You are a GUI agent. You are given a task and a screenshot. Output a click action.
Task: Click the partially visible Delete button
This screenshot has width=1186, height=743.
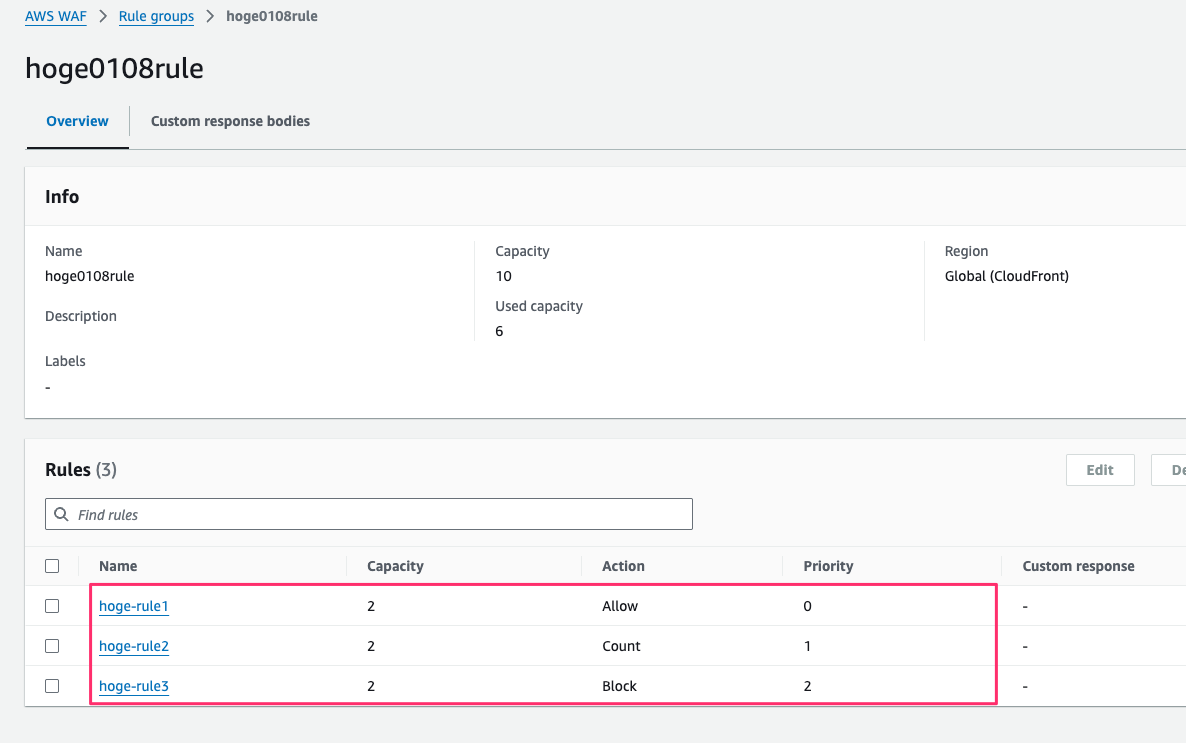pos(1170,470)
